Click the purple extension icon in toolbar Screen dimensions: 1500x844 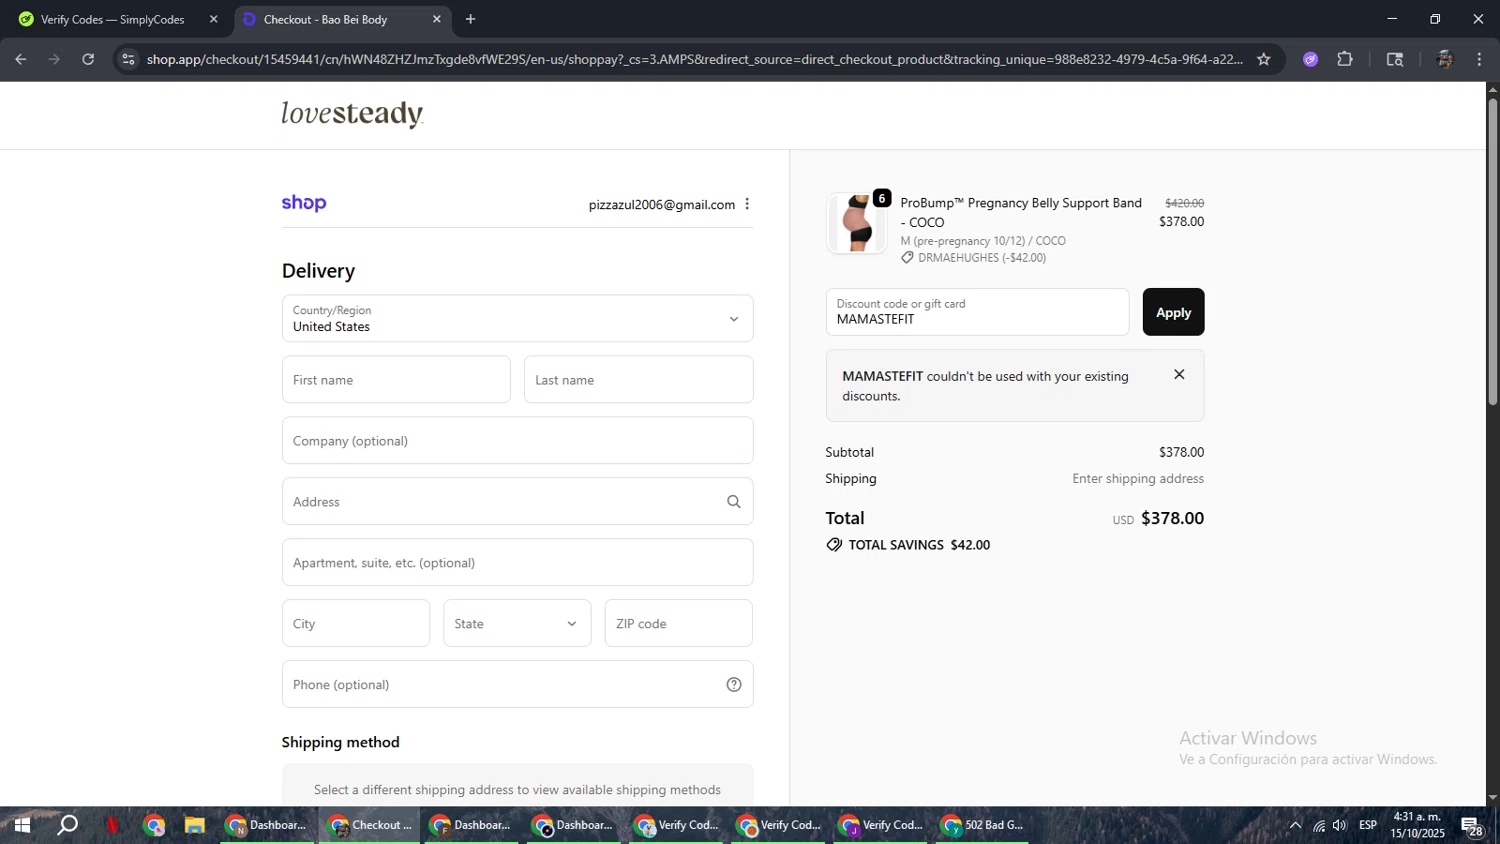pyautogui.click(x=1311, y=59)
